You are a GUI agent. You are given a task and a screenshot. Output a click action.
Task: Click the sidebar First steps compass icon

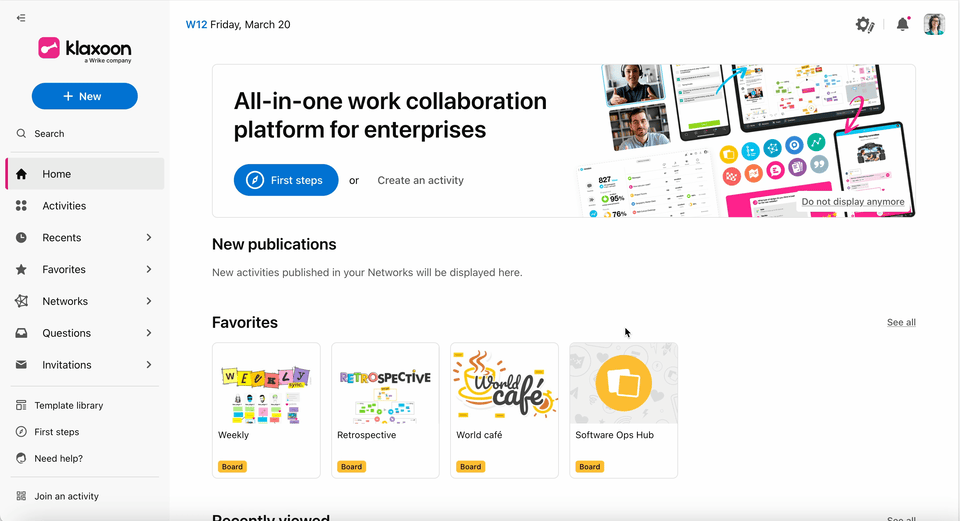click(x=21, y=432)
